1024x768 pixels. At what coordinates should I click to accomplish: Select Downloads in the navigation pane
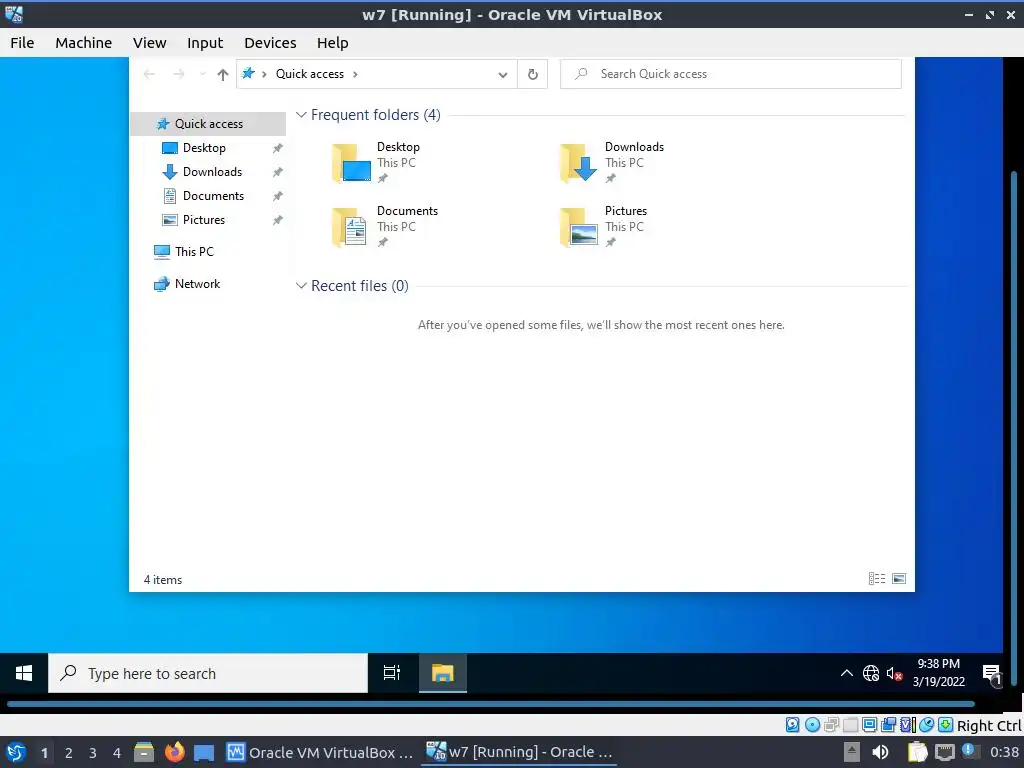coord(212,172)
